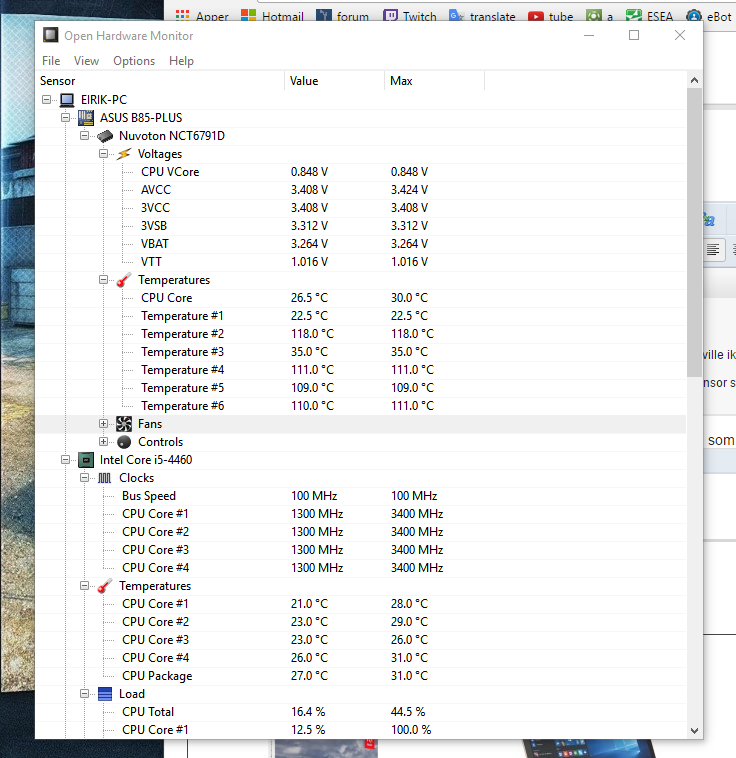Collapse the Intel Temperatures group
Image resolution: width=736 pixels, height=758 pixels.
85,586
